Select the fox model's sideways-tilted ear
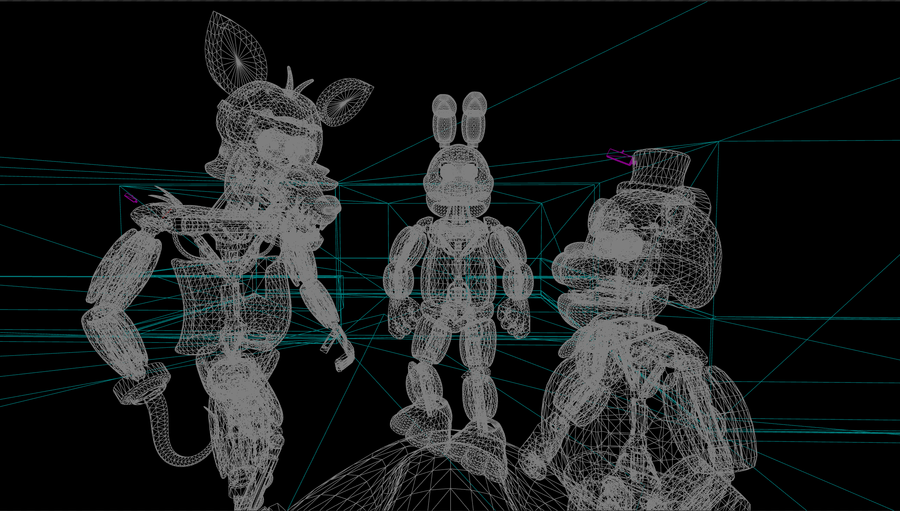 tap(344, 102)
